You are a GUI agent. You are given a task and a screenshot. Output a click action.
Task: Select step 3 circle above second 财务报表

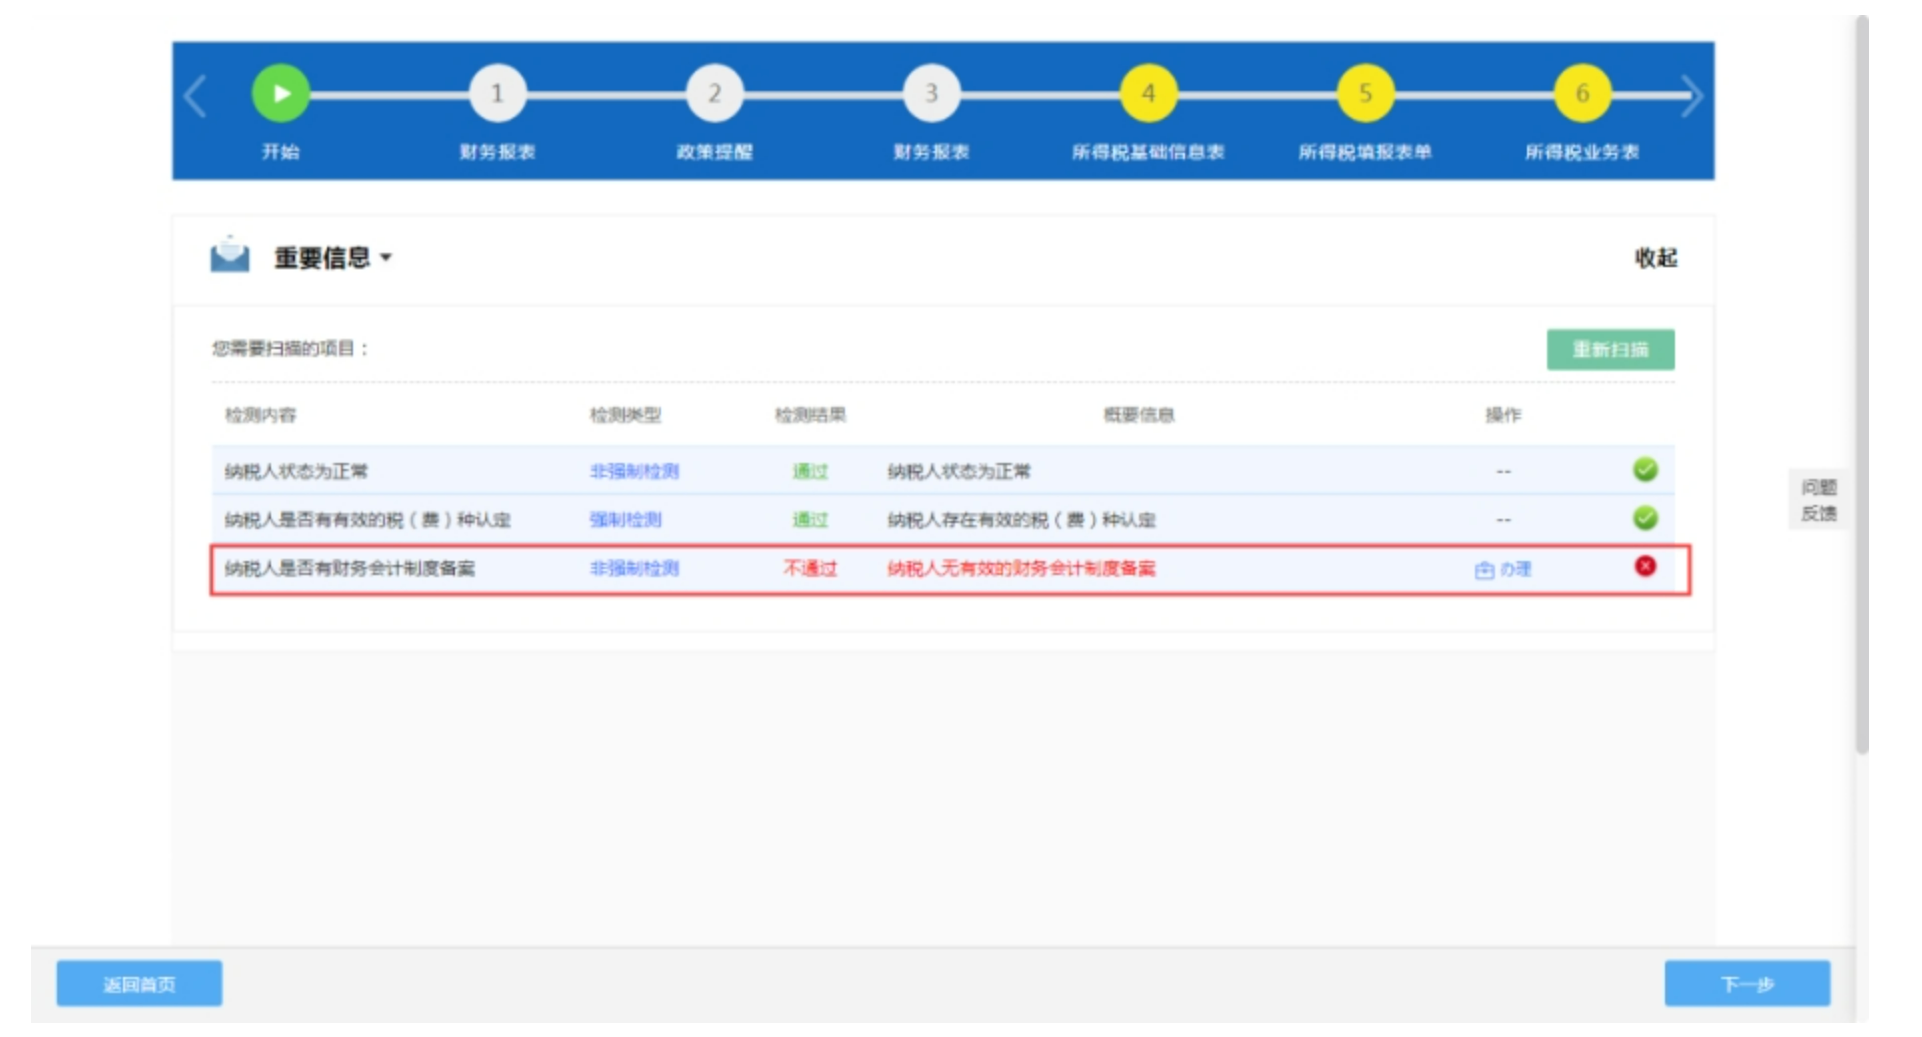click(931, 93)
